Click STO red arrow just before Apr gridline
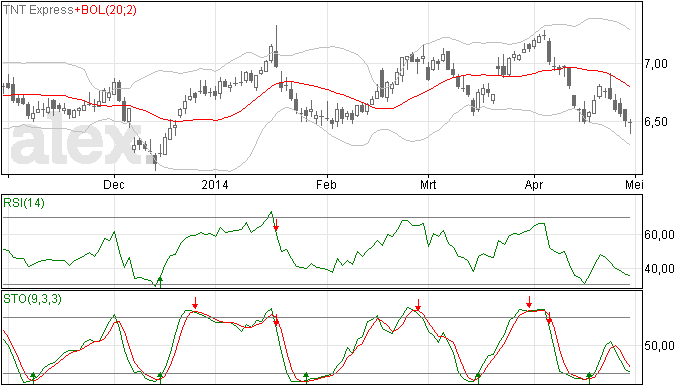The image size is (690, 387). (x=529, y=302)
